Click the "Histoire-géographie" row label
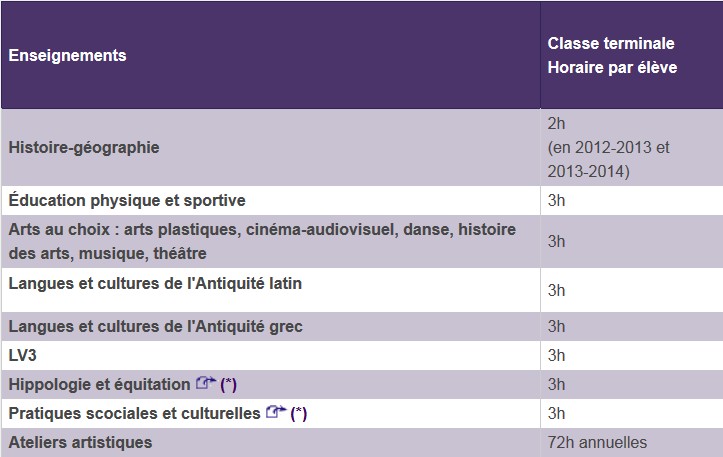Viewport: 723px width, 457px height. (x=84, y=147)
